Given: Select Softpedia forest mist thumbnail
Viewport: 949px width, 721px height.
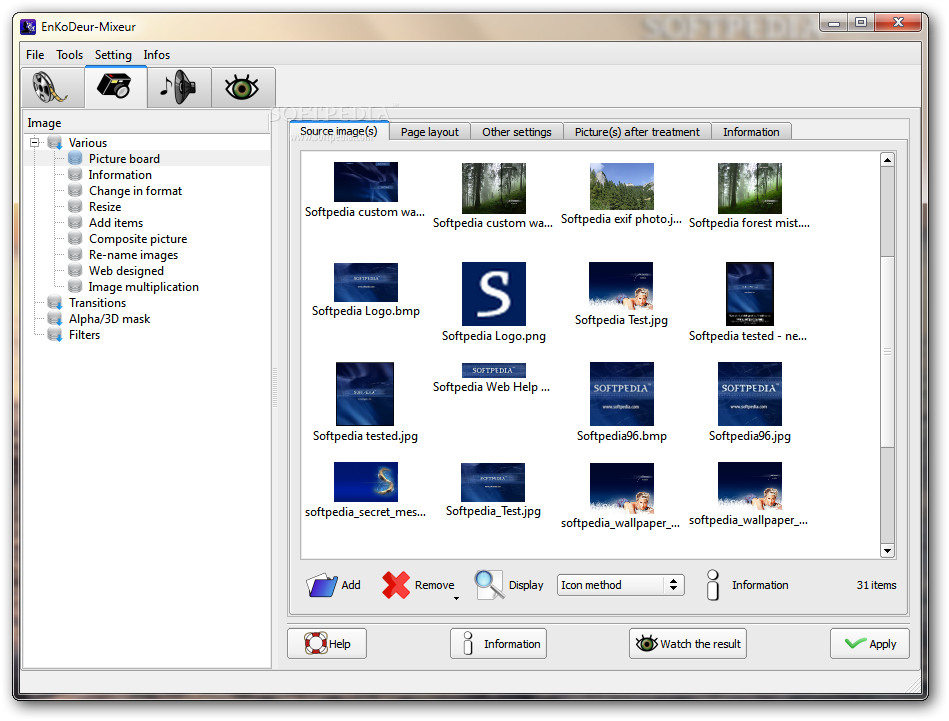Looking at the screenshot, I should coord(749,188).
